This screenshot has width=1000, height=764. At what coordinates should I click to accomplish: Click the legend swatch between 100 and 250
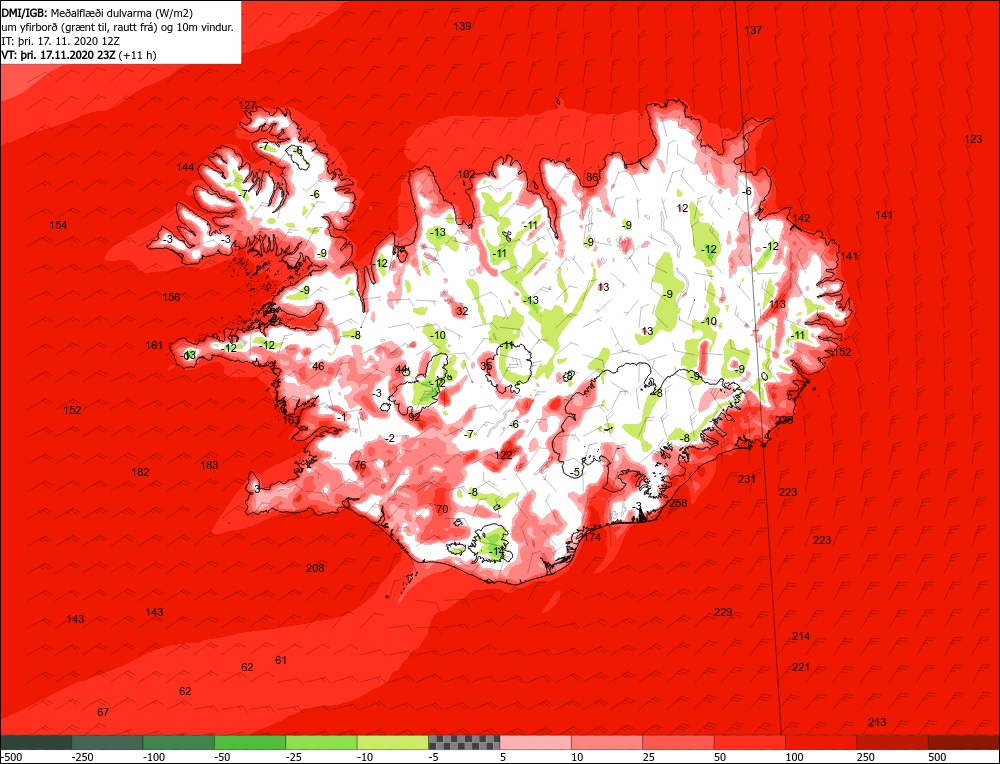pyautogui.click(x=821, y=742)
